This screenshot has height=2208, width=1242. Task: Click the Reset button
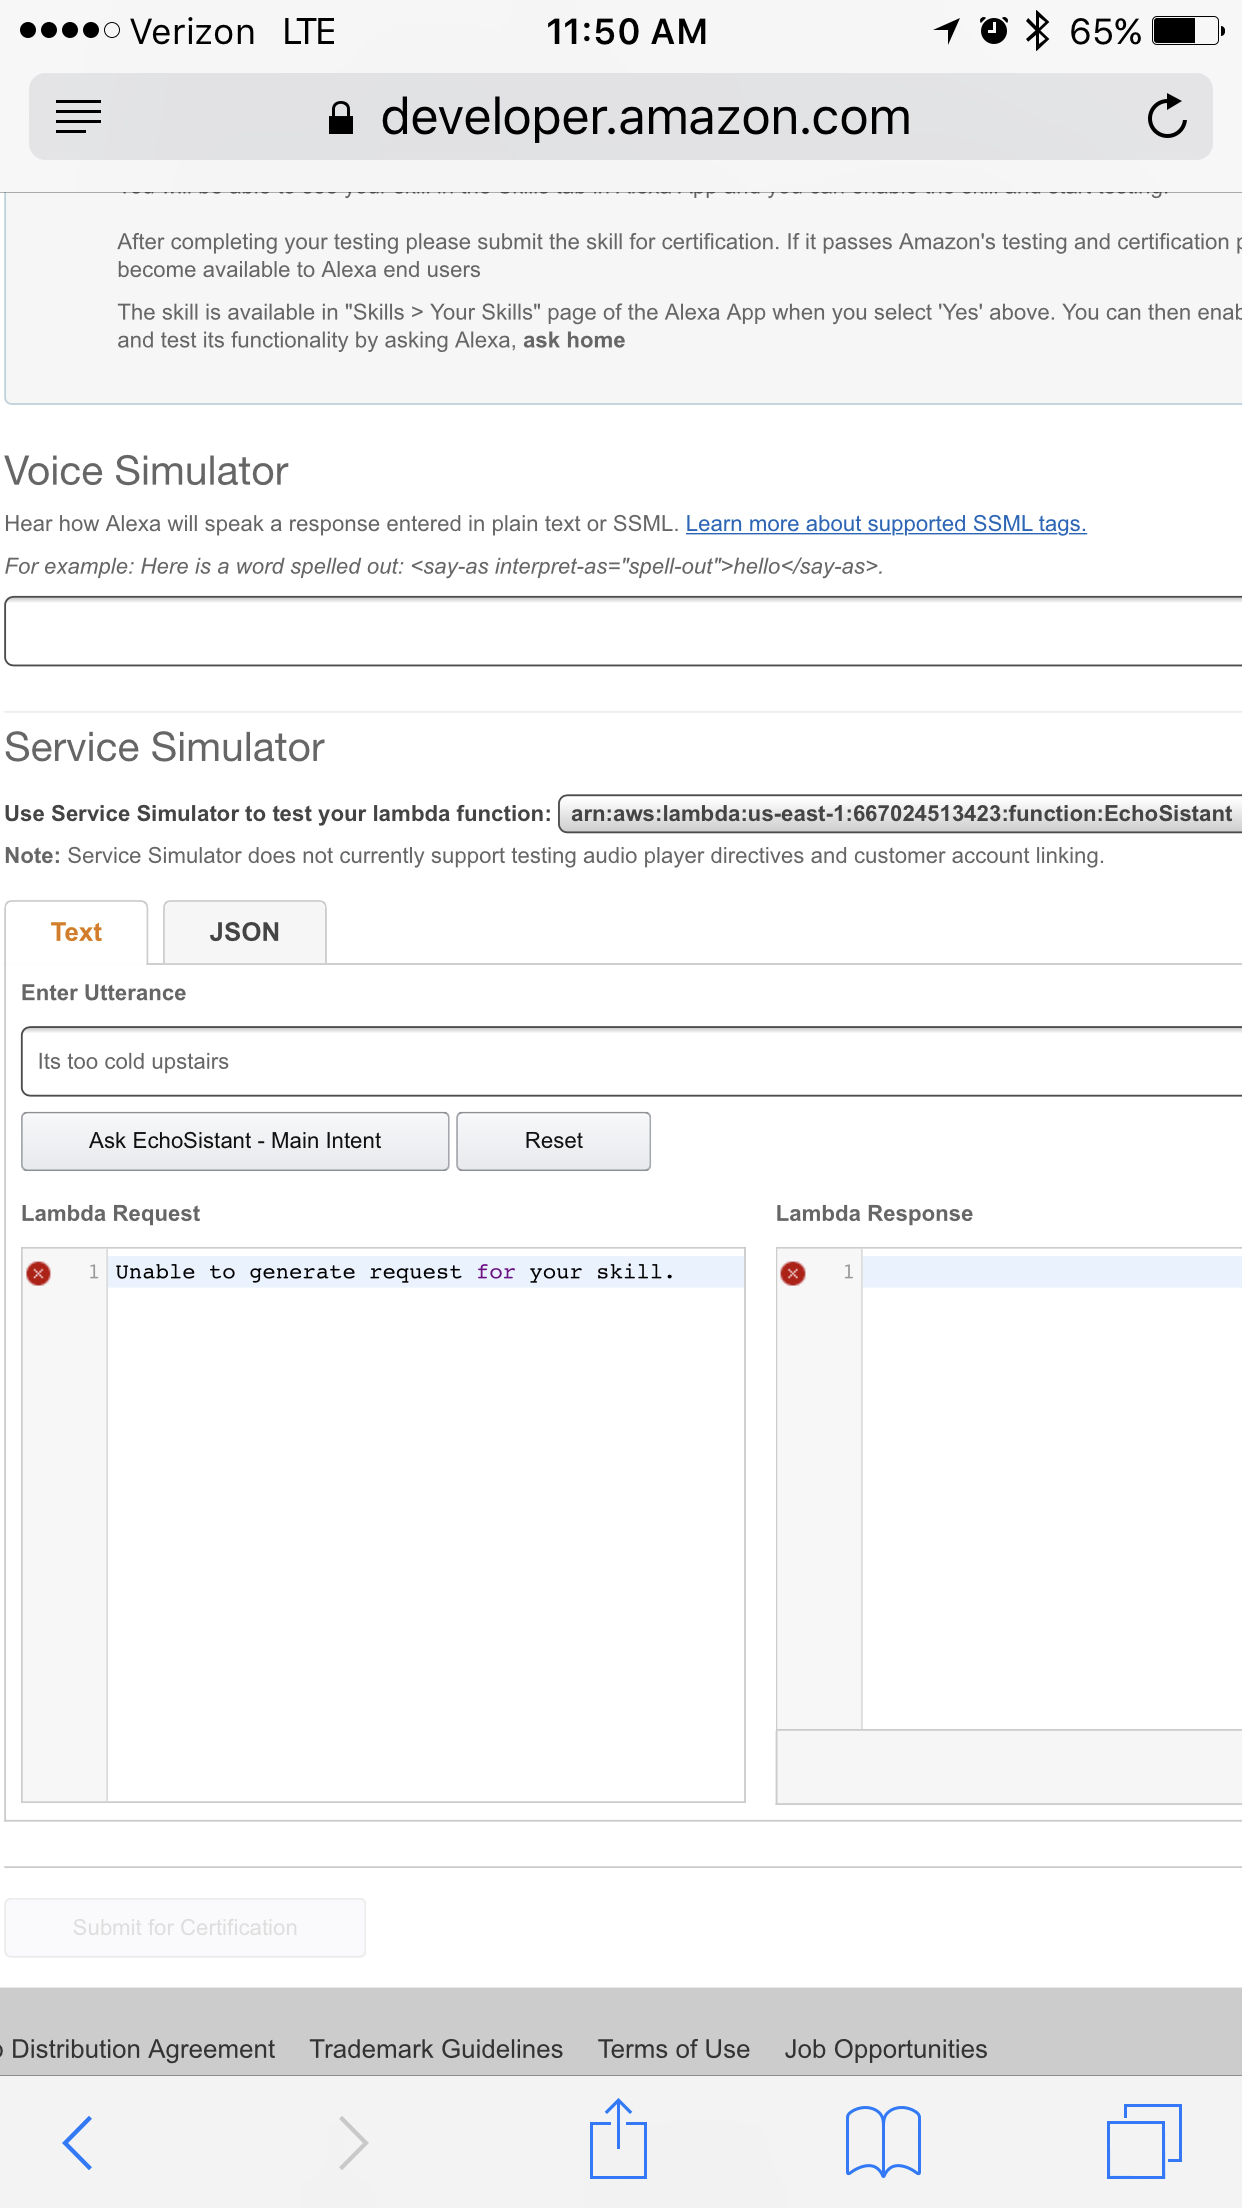point(554,1141)
